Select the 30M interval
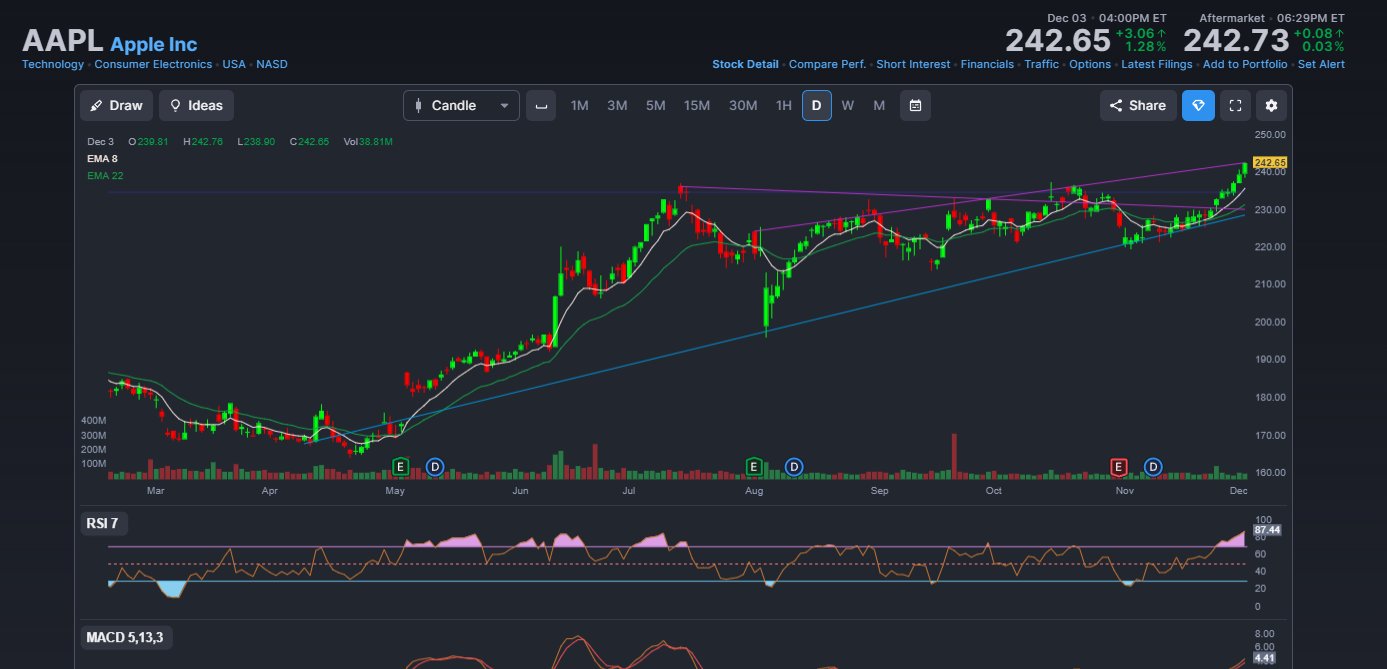The height and width of the screenshot is (669, 1387). 743,105
